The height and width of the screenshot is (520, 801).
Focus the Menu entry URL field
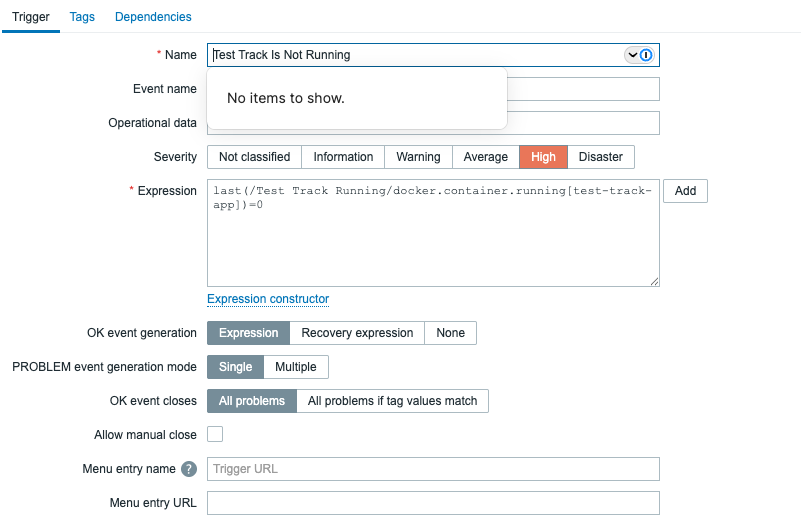pyautogui.click(x=433, y=503)
